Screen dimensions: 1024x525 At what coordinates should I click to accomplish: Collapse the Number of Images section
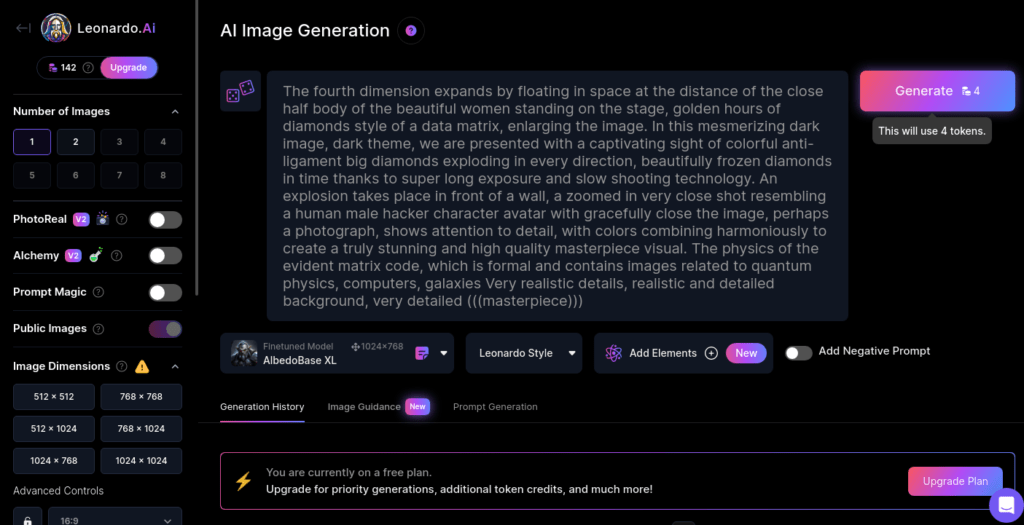click(x=176, y=112)
